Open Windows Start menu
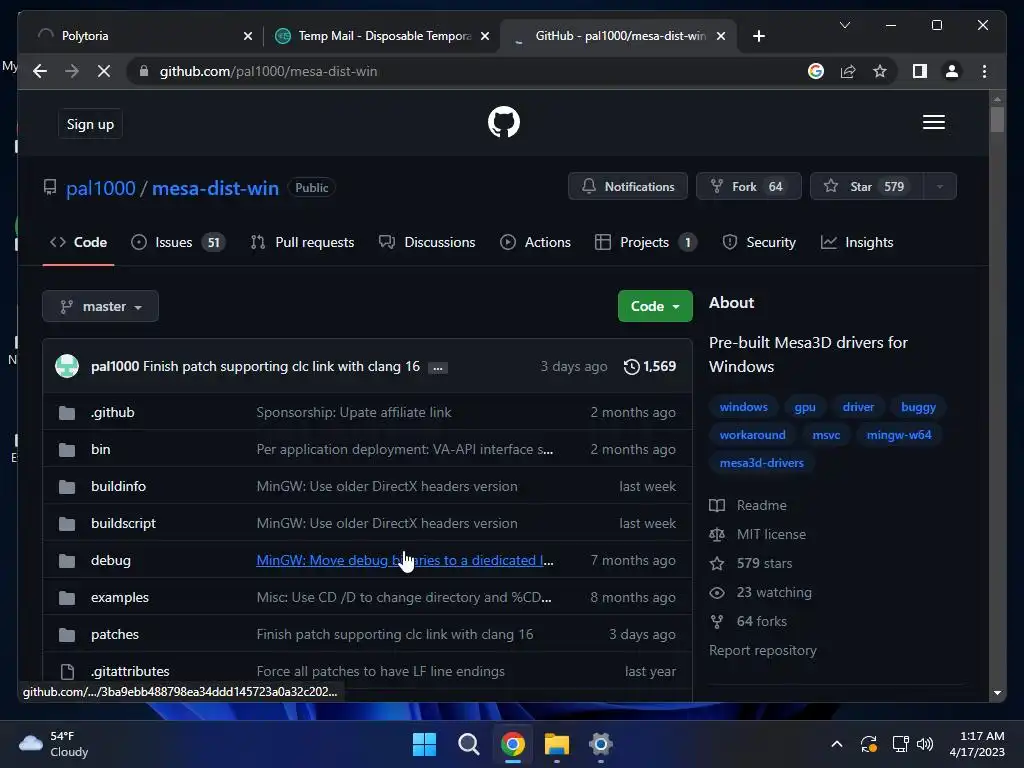This screenshot has height=768, width=1024. pyautogui.click(x=424, y=744)
